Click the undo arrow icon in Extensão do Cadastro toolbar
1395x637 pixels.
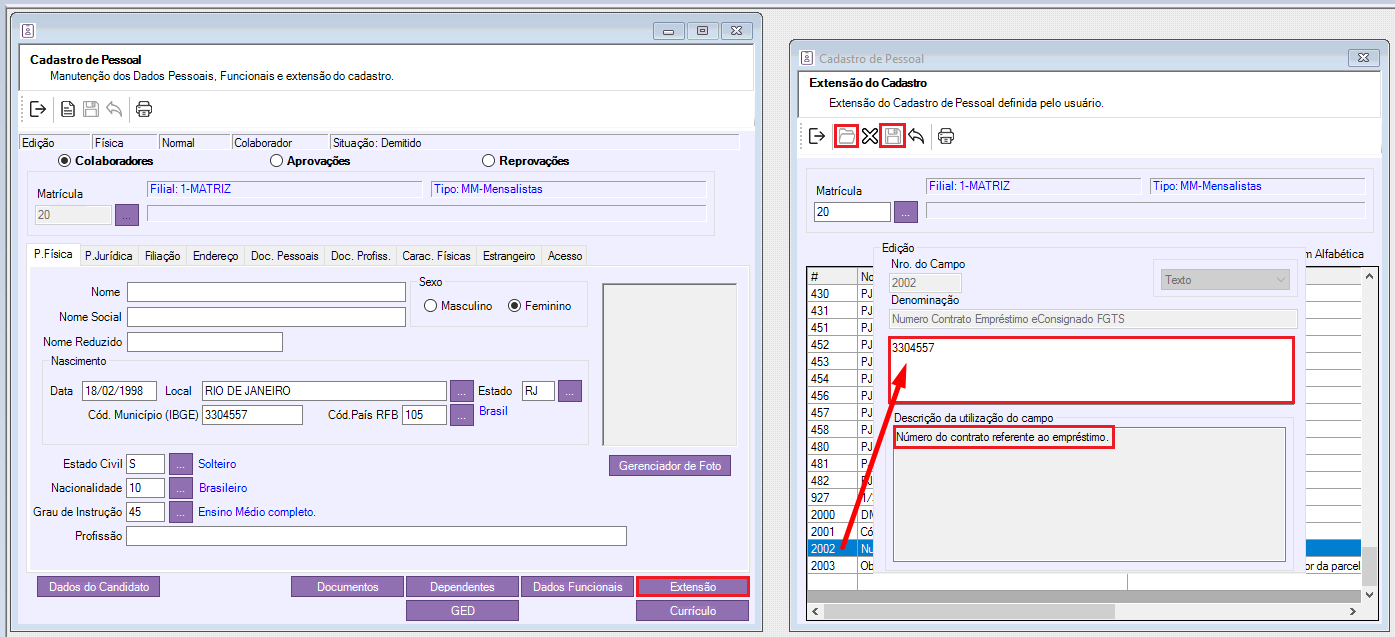pos(916,136)
